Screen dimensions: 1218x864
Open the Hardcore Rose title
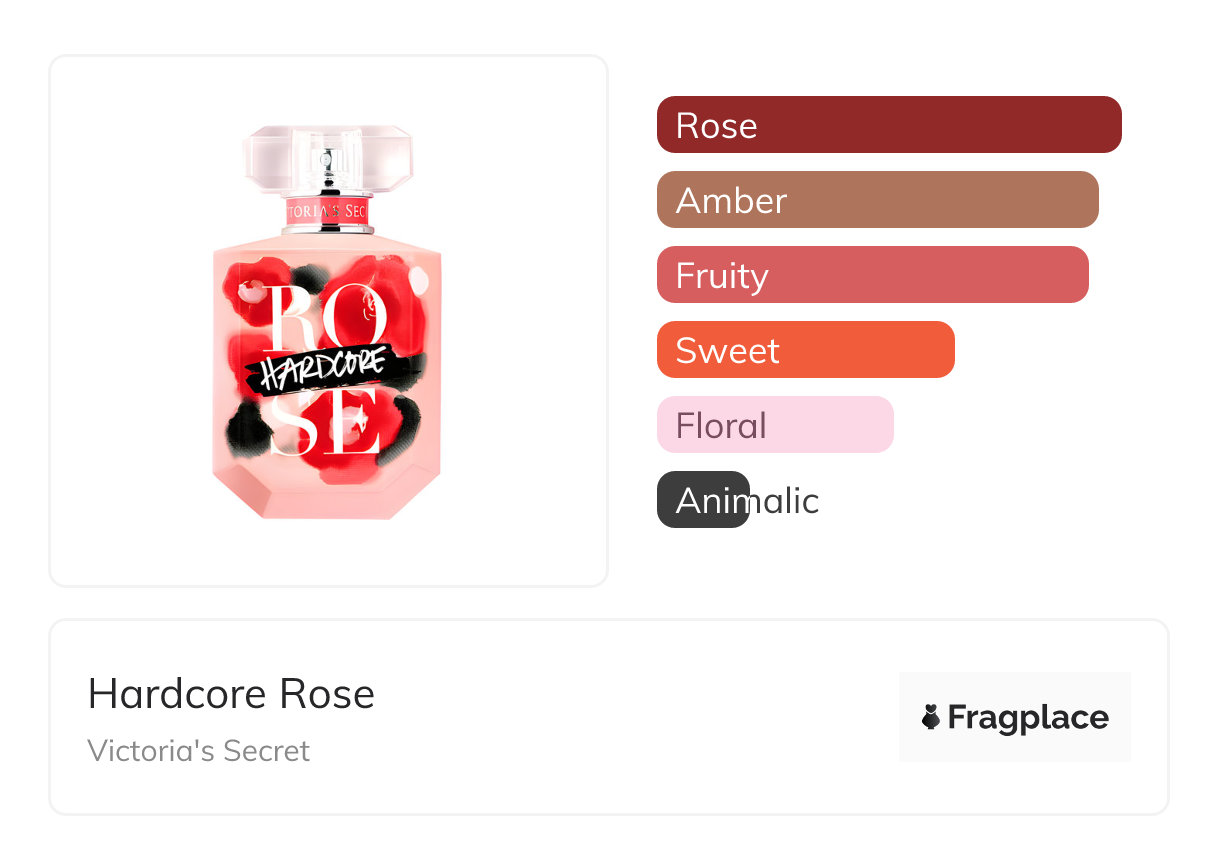click(x=231, y=694)
